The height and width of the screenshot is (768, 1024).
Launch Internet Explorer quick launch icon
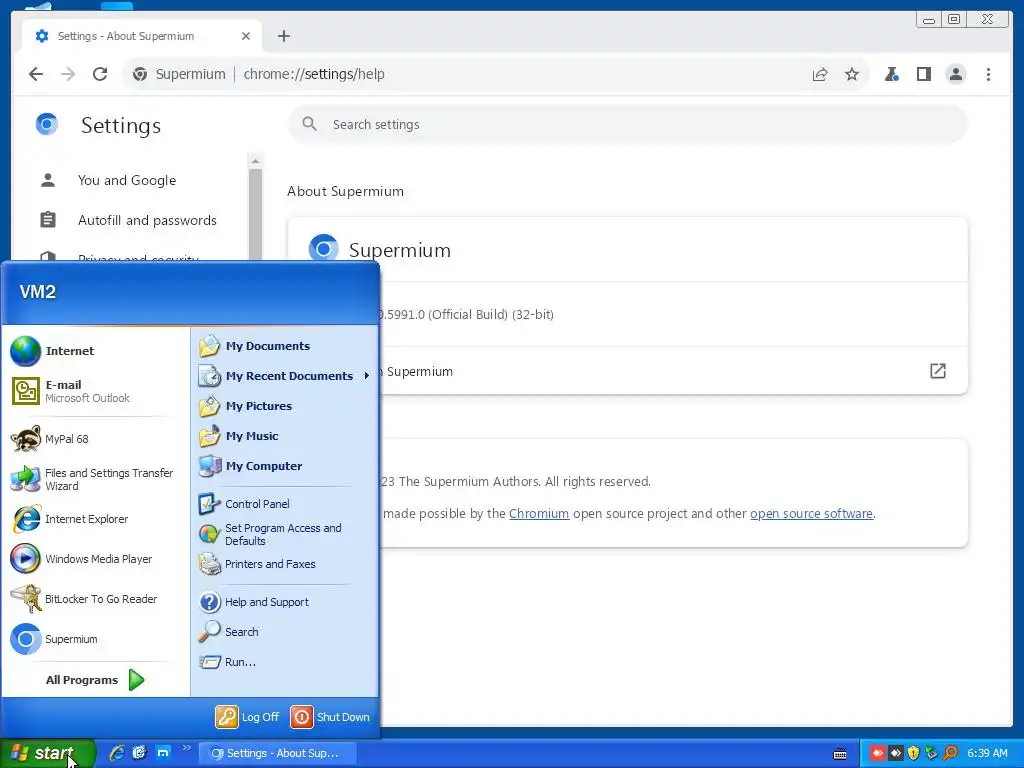coord(117,753)
